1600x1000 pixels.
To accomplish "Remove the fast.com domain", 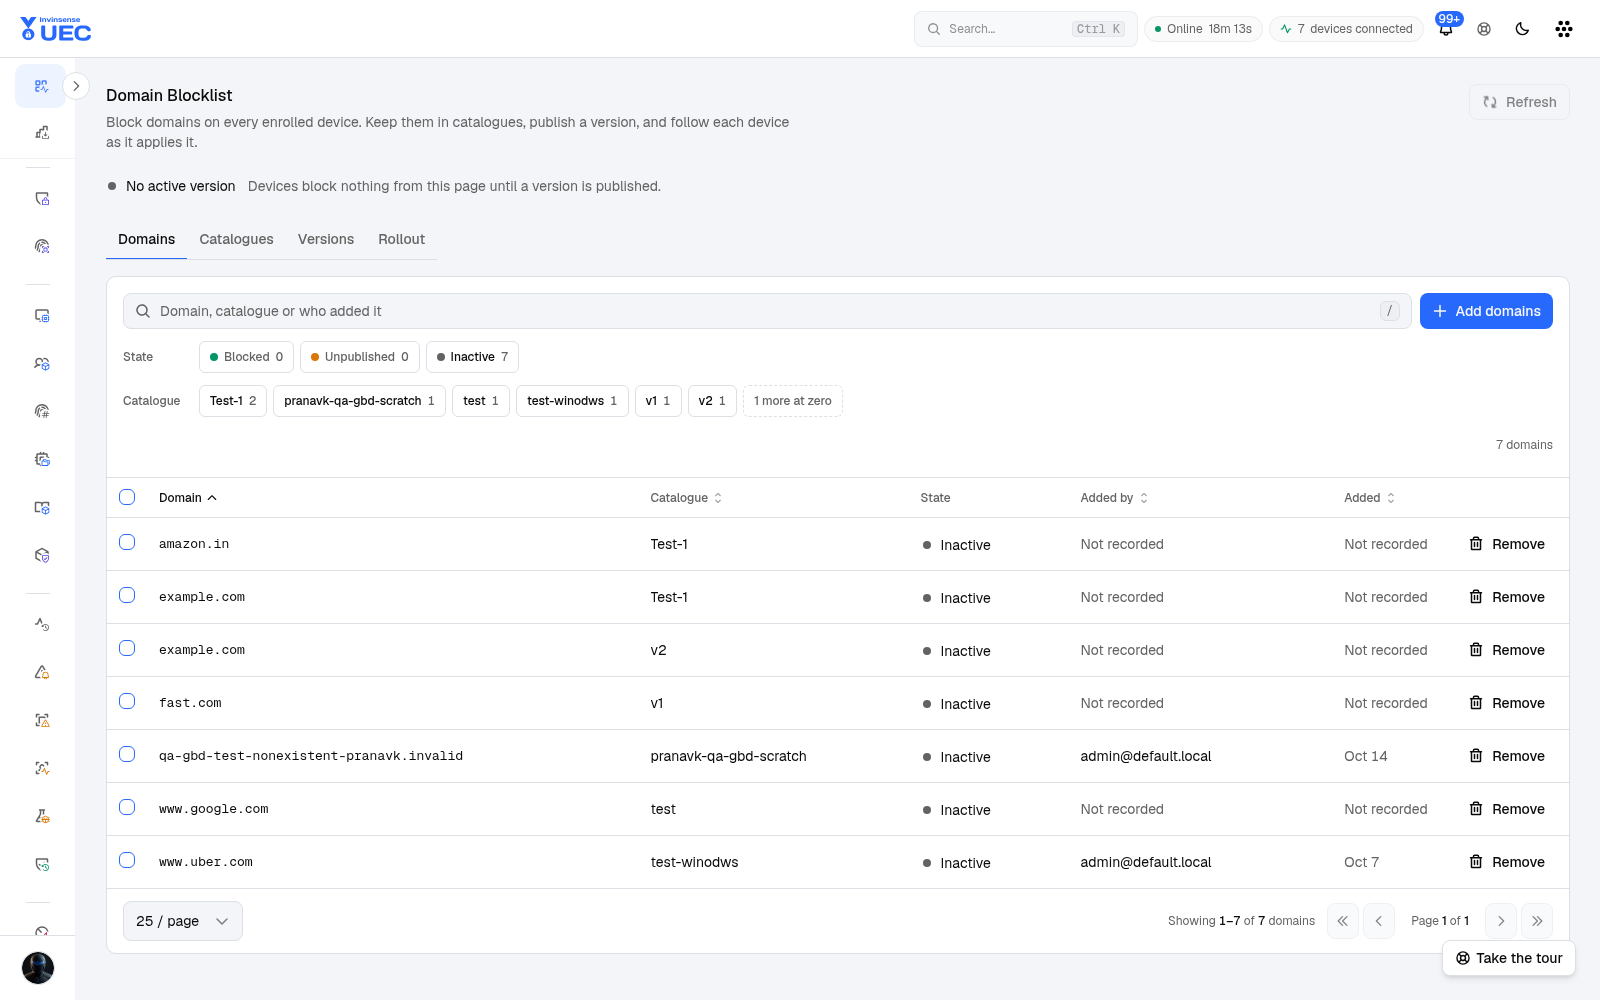I will tap(1507, 703).
